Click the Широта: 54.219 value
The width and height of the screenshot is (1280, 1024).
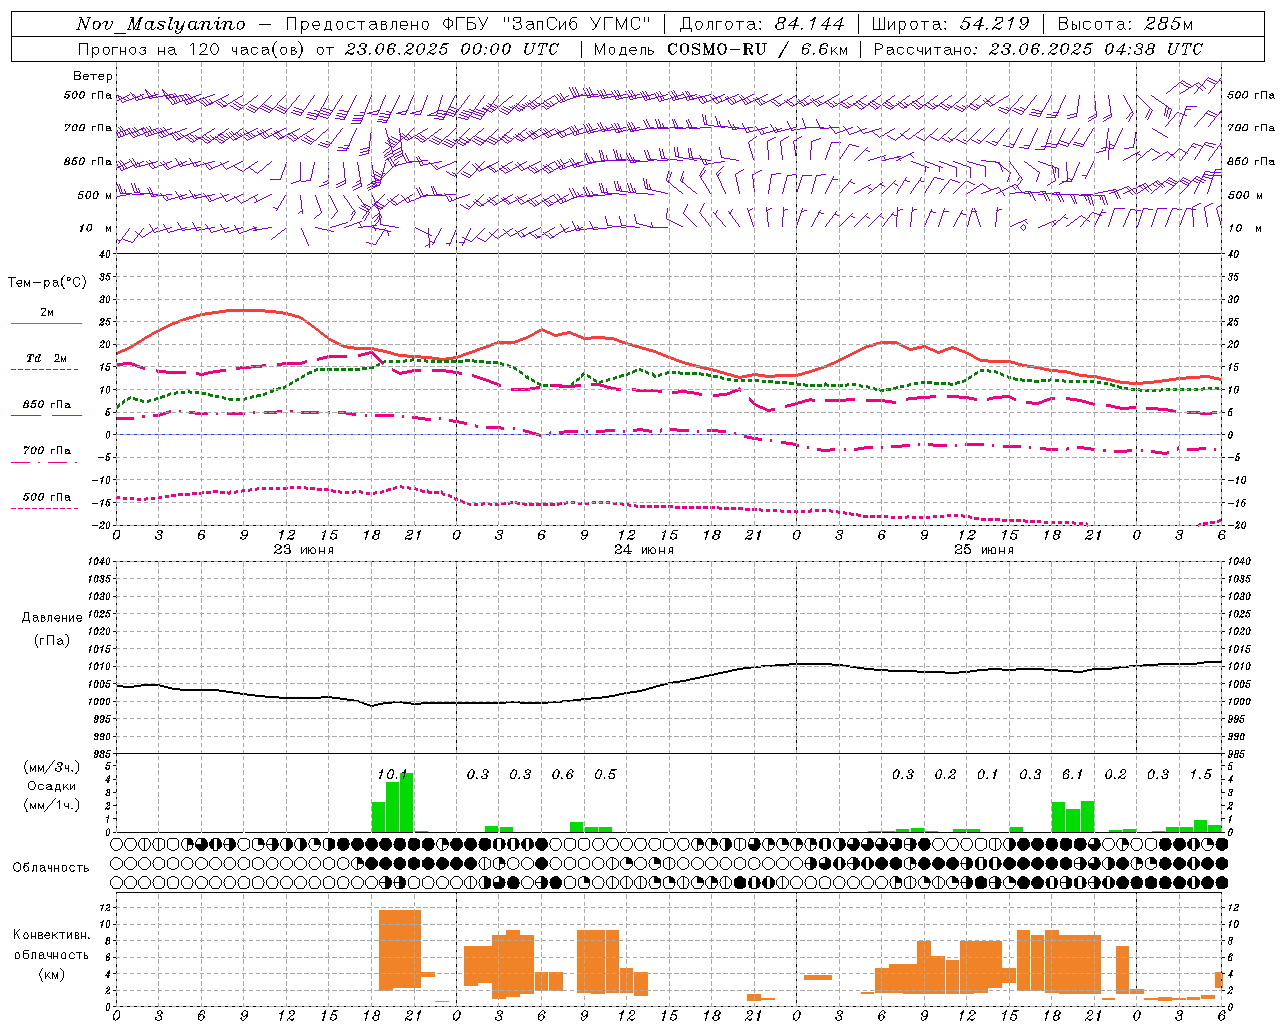point(950,24)
